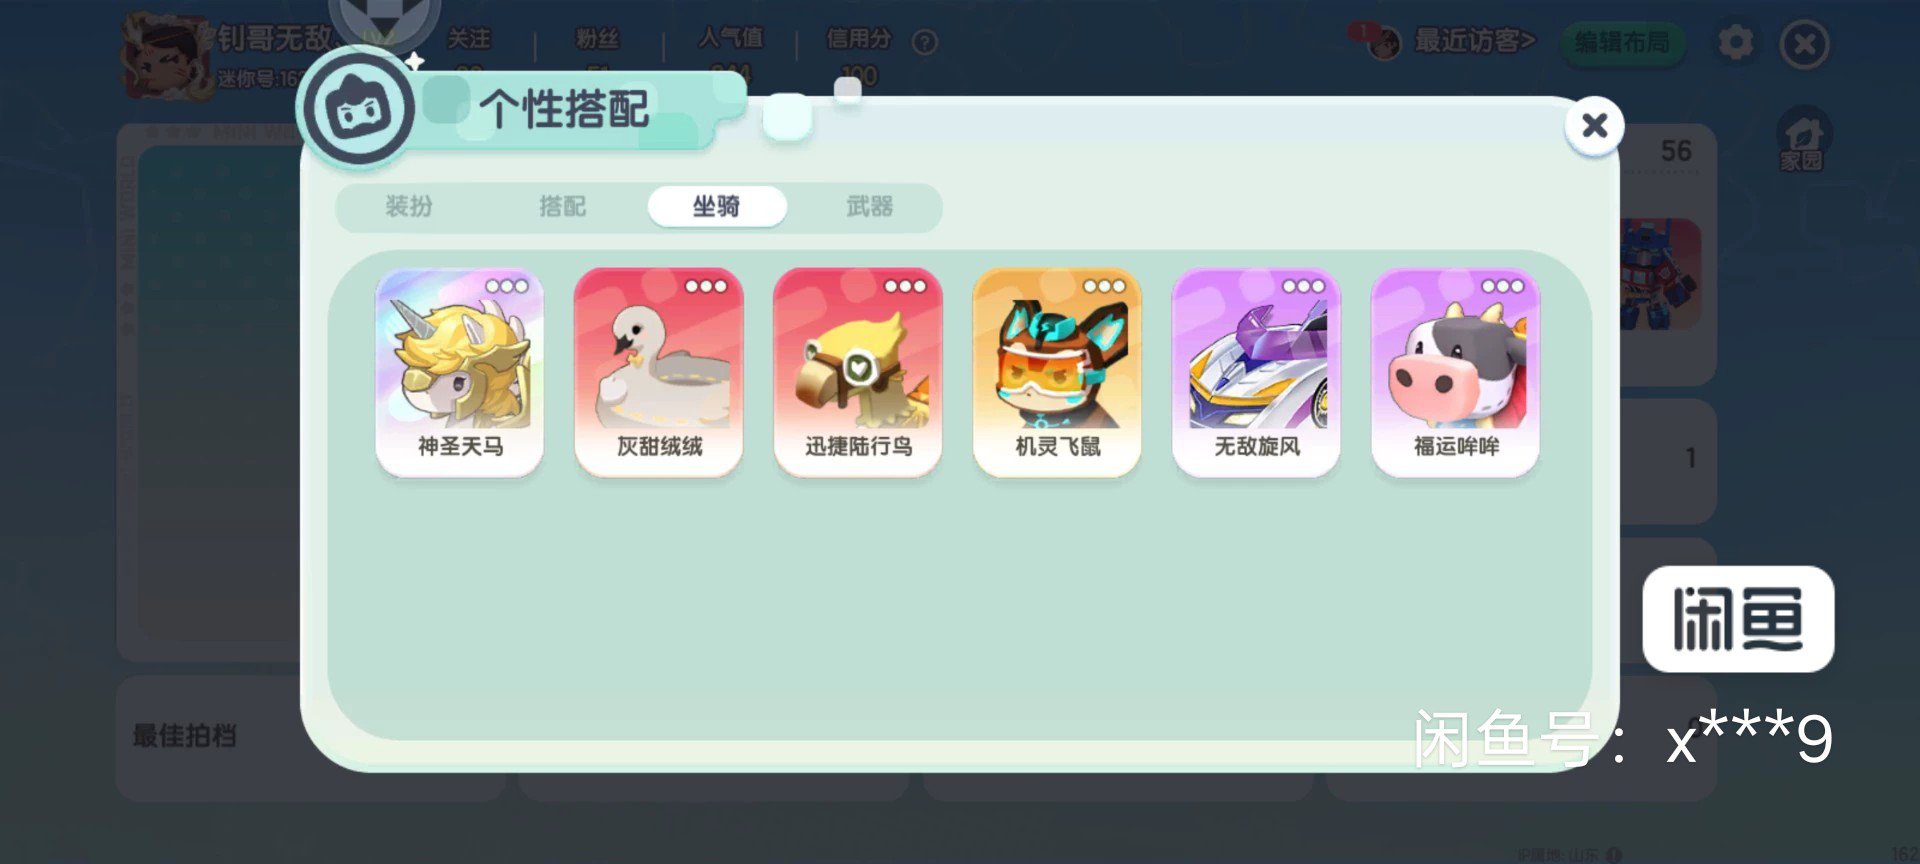The height and width of the screenshot is (864, 1920).
Task: Open three-dot menu on 神圣天马 card
Action: [506, 286]
